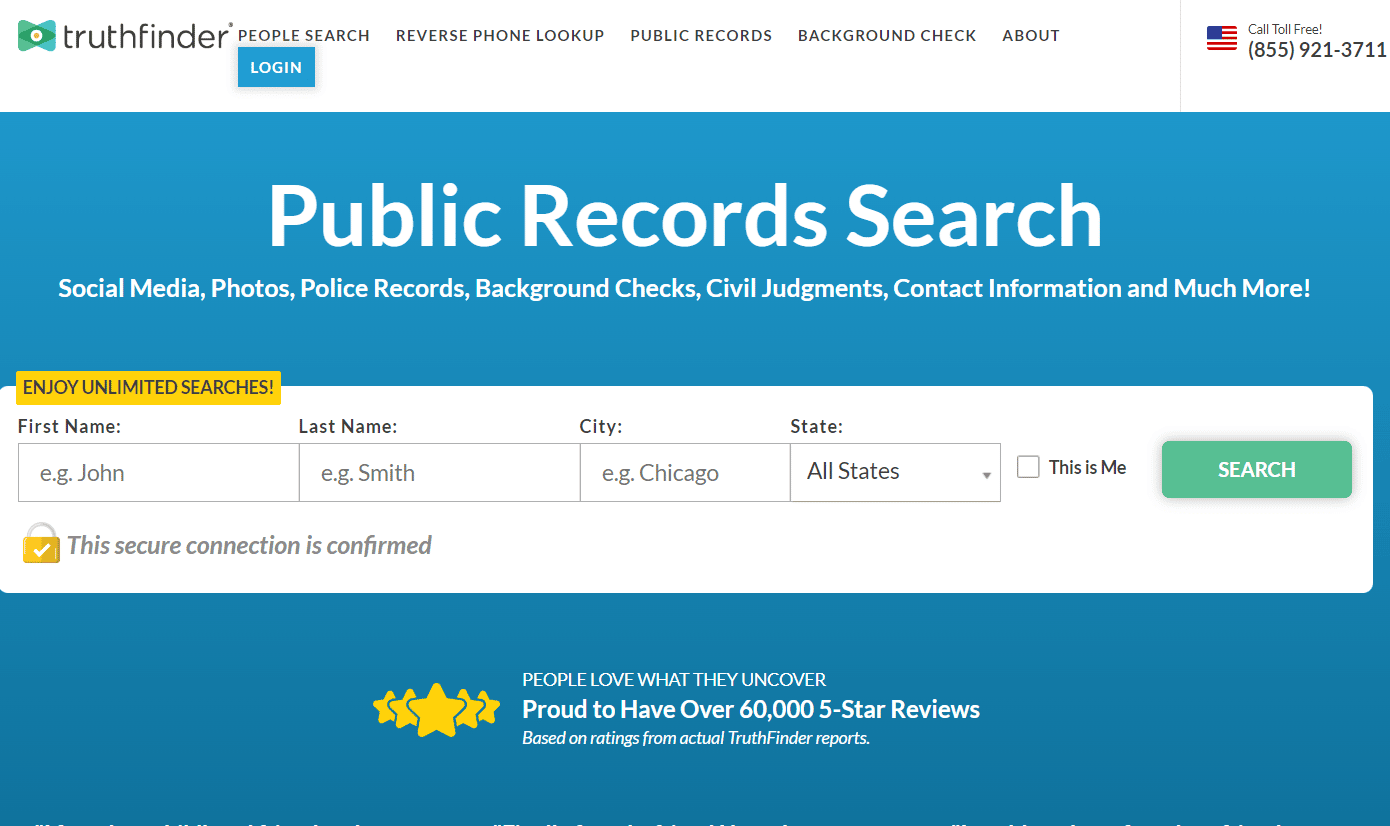Go to Reverse Phone Lookup
Screen dimensions: 1390x826
(500, 35)
